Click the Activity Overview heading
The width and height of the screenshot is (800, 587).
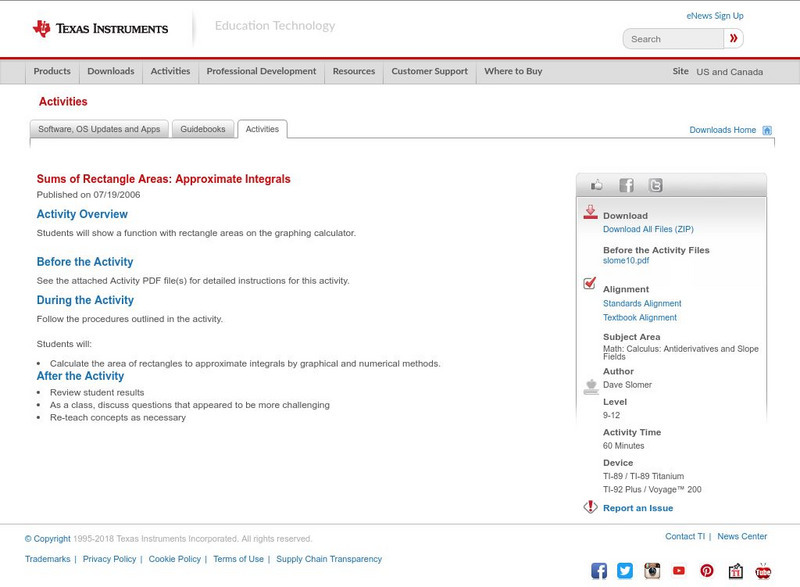82,214
